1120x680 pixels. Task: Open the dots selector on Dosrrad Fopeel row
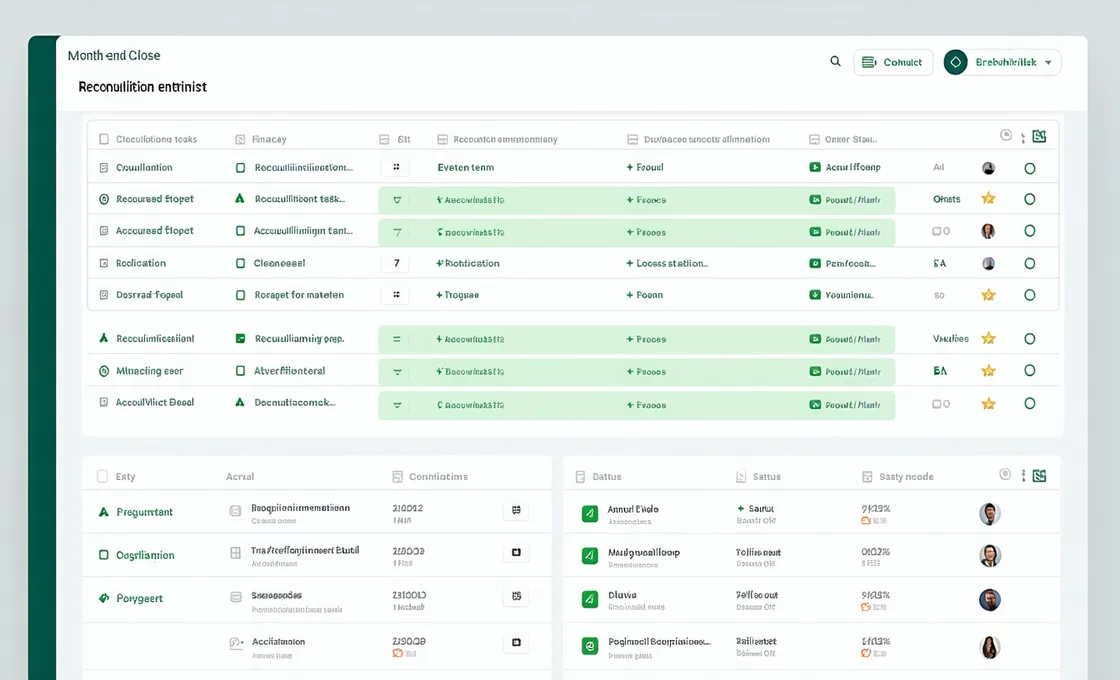coord(396,294)
